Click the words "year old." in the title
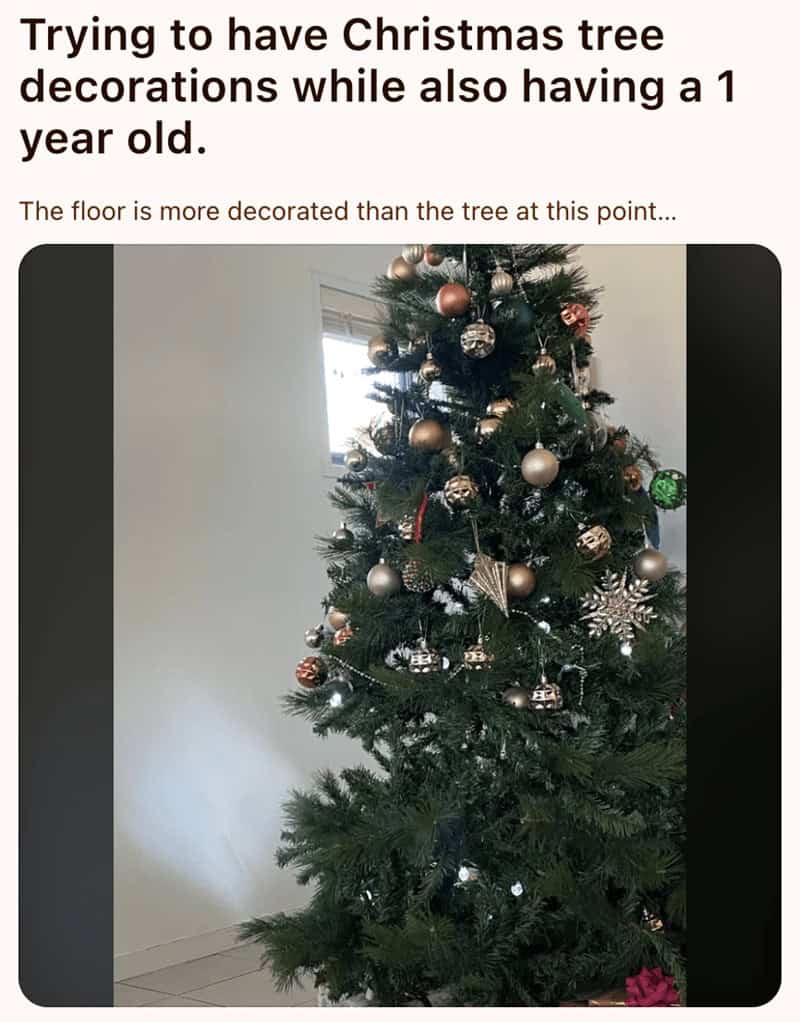 tap(113, 139)
